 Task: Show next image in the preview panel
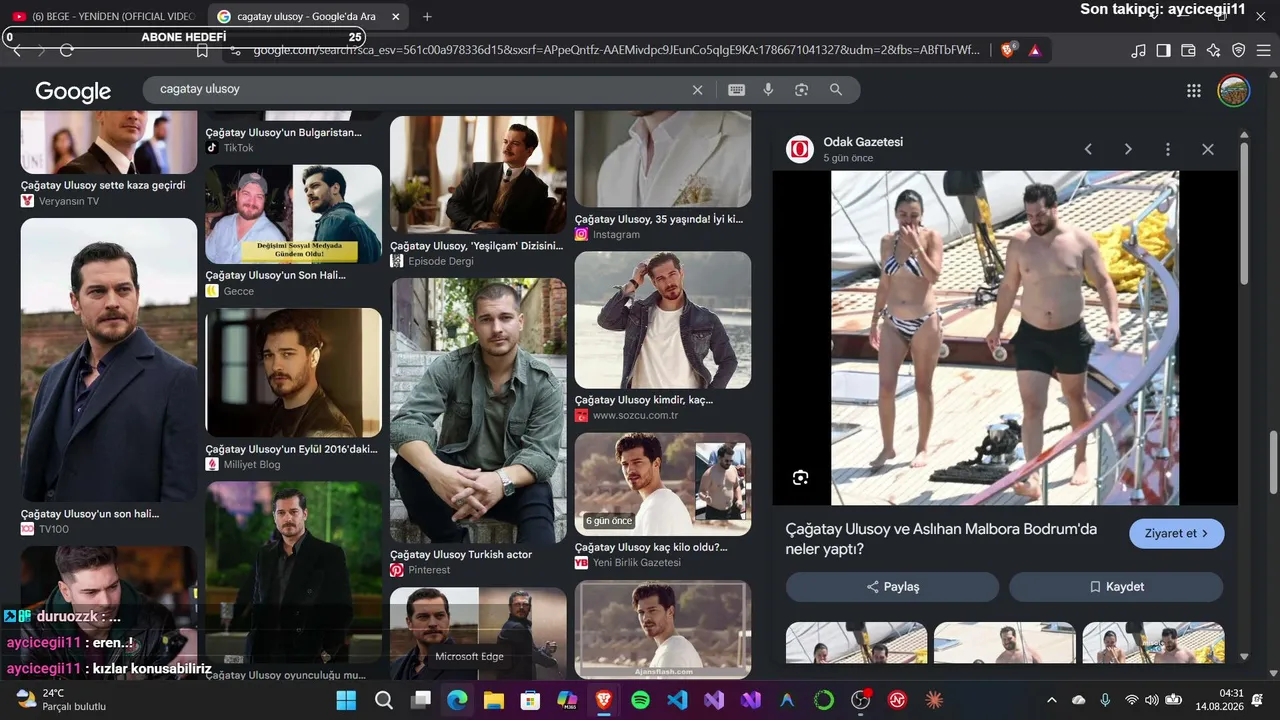(1128, 149)
